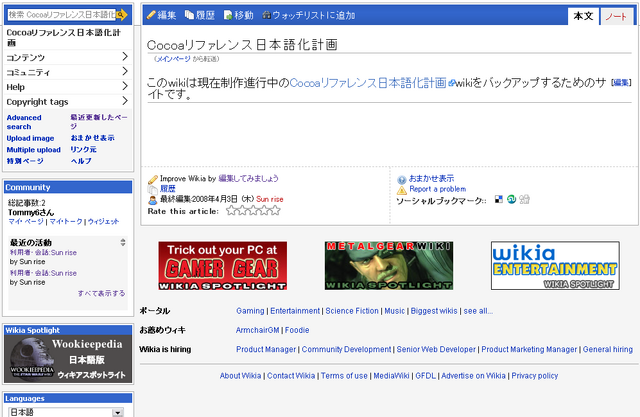The image size is (640, 417).
Task: Rate the article five stars
Action: [x=275, y=211]
